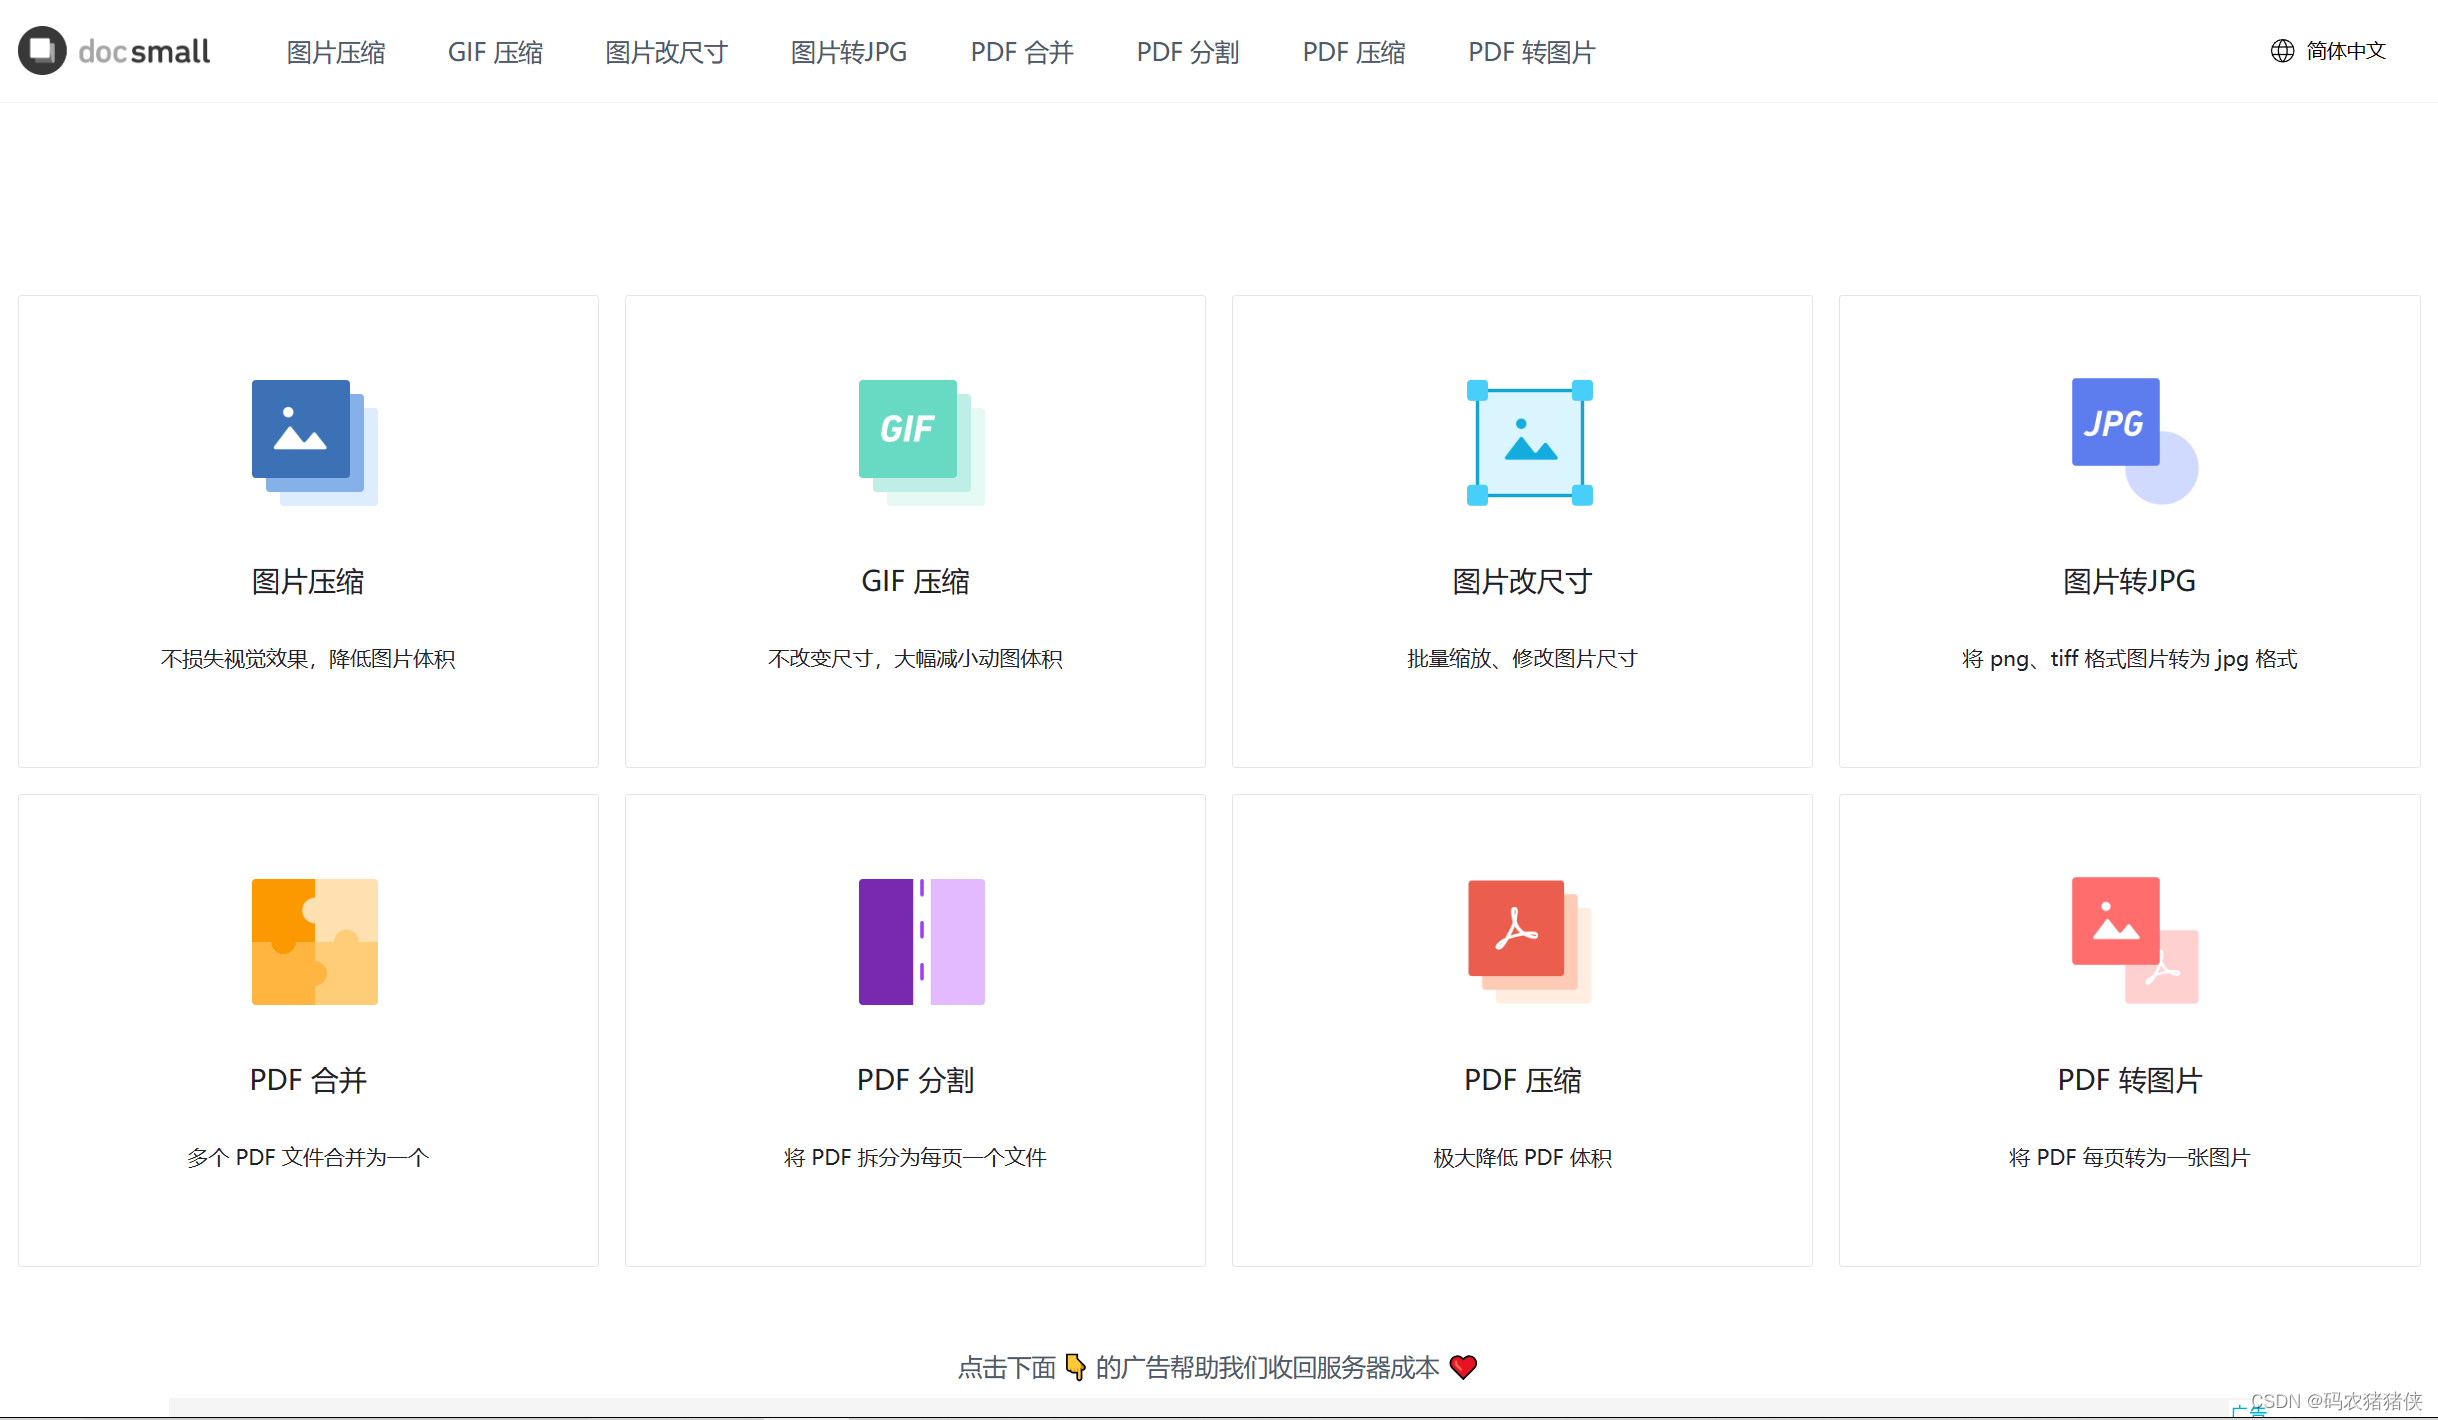Open the 简体中文 language selector

pos(2345,51)
